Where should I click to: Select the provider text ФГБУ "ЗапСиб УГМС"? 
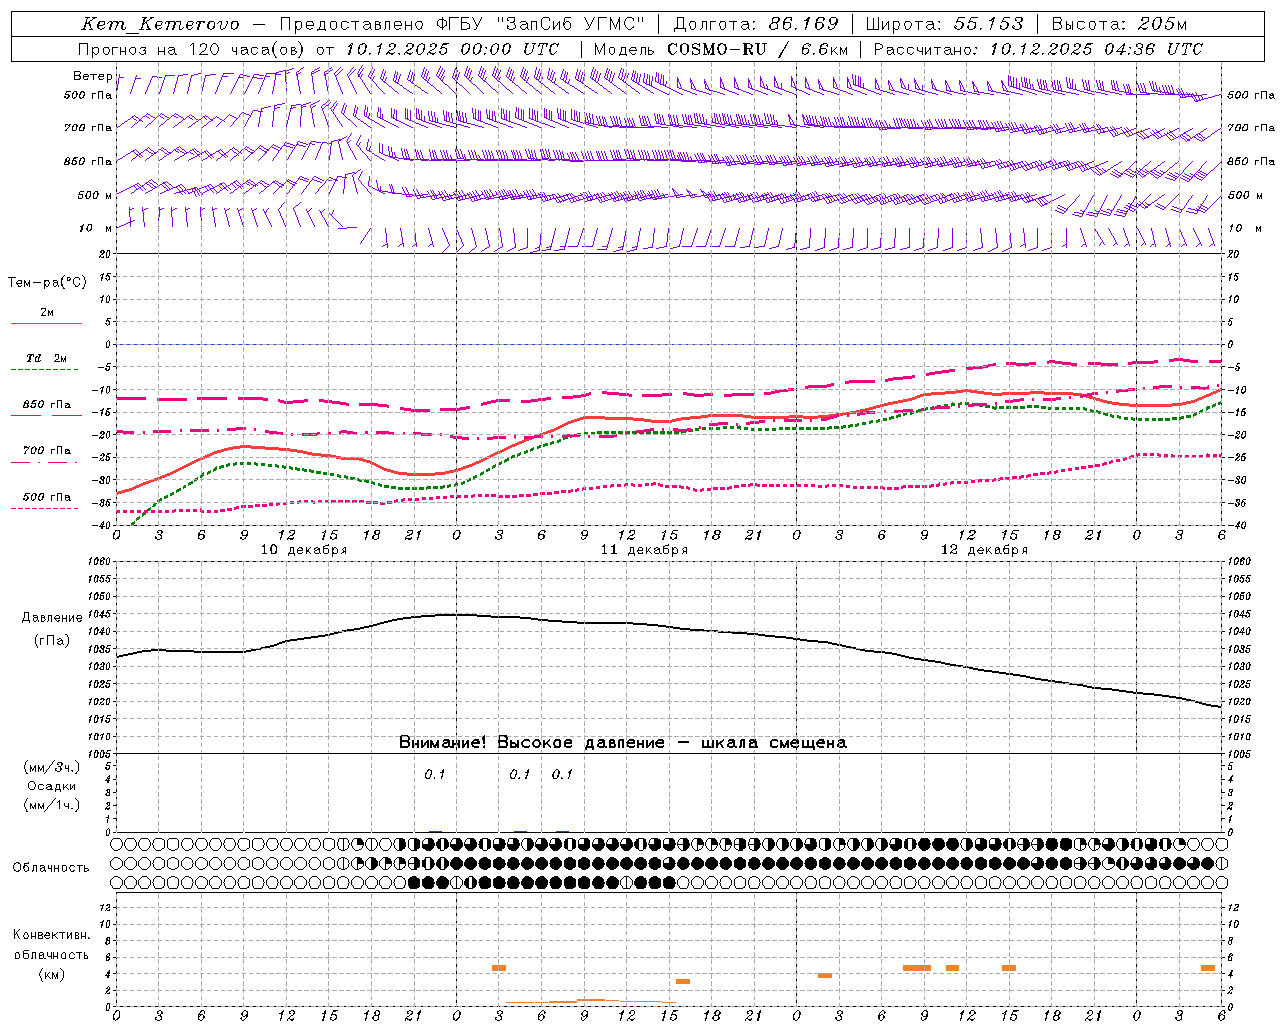[x=540, y=24]
